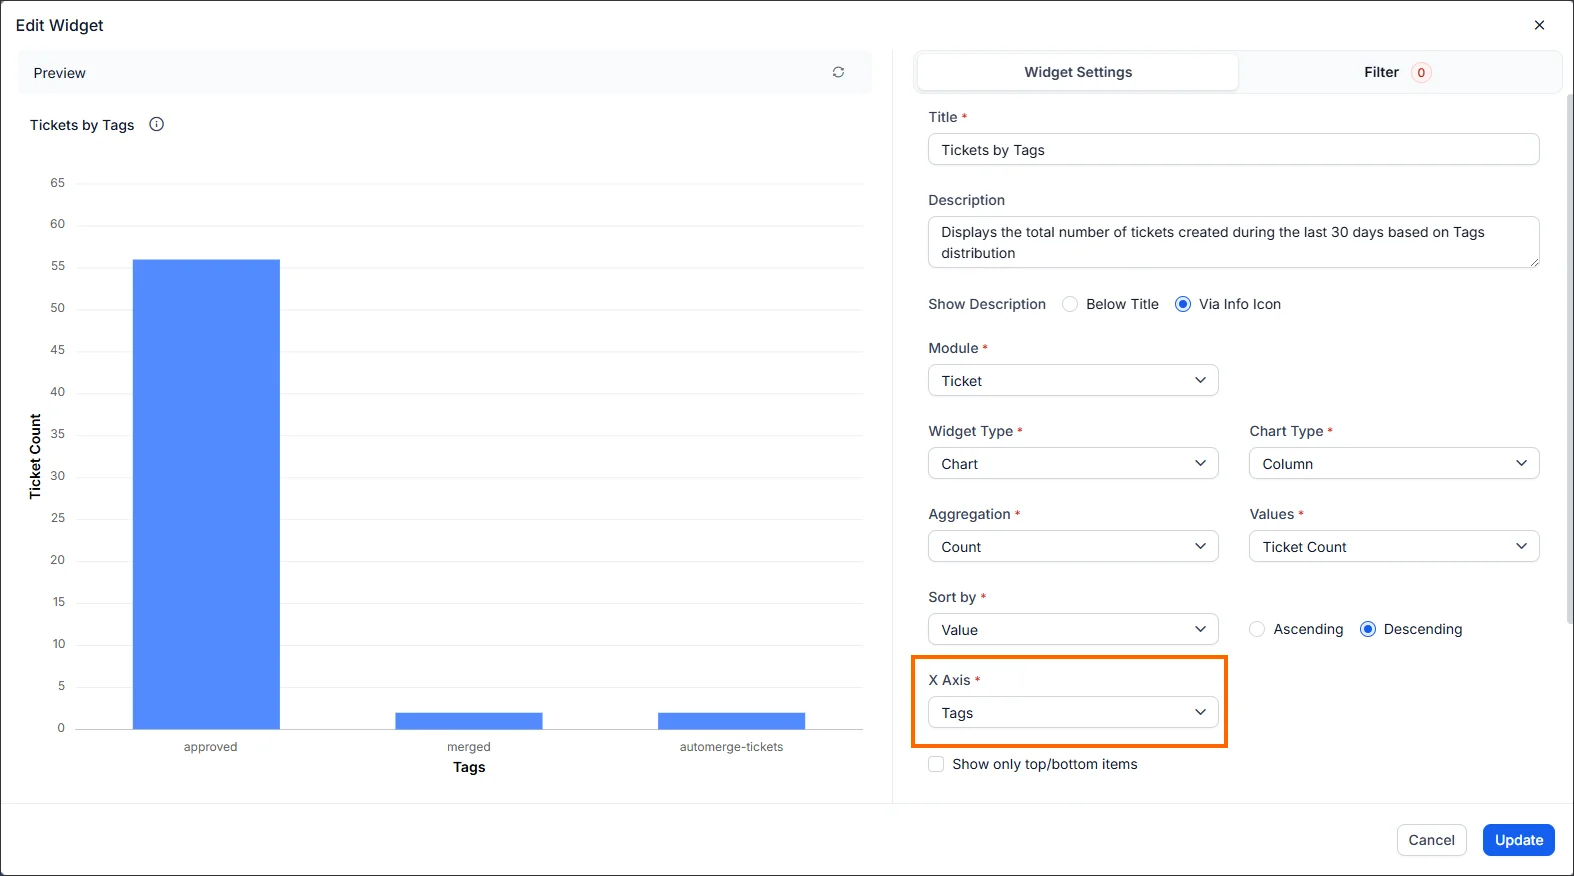Click the 'Ticket Count' y-axis title
This screenshot has height=876, width=1574.
pyautogui.click(x=36, y=456)
